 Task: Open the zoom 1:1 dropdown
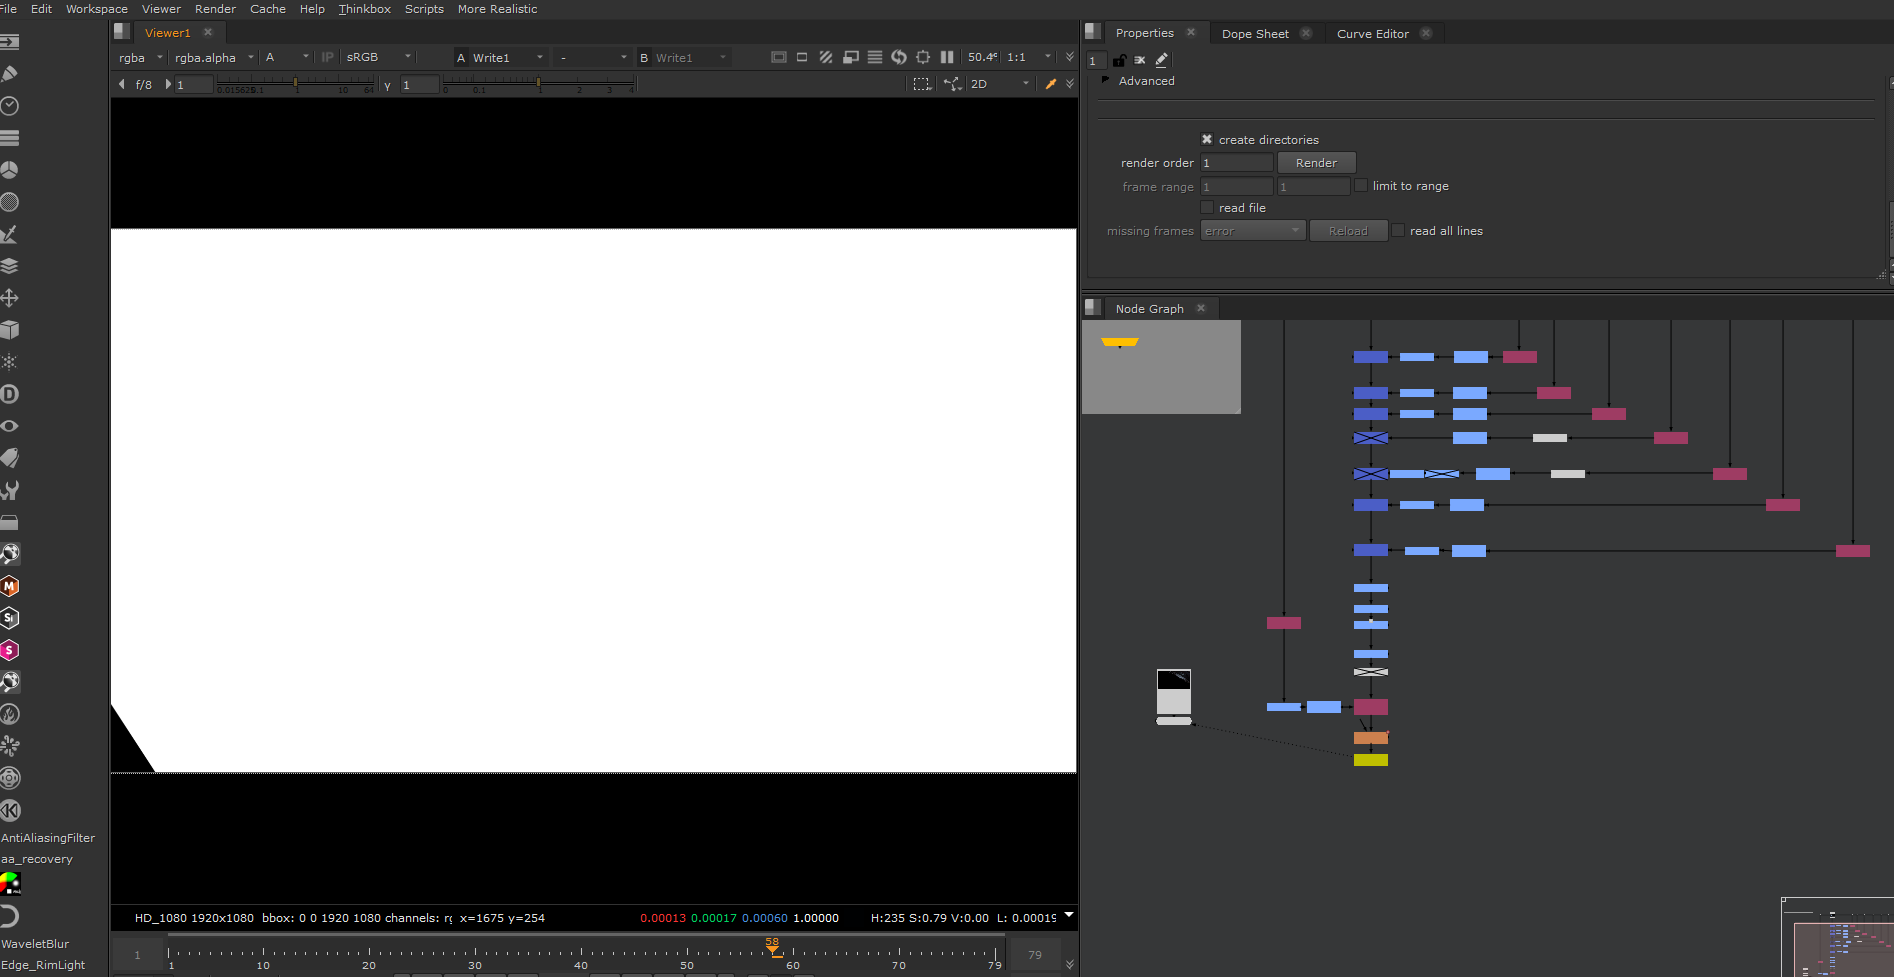click(1030, 57)
